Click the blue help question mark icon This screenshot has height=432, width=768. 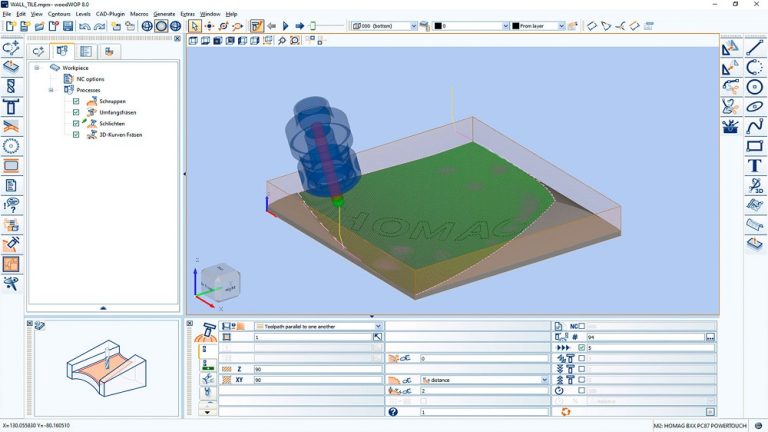pos(393,411)
